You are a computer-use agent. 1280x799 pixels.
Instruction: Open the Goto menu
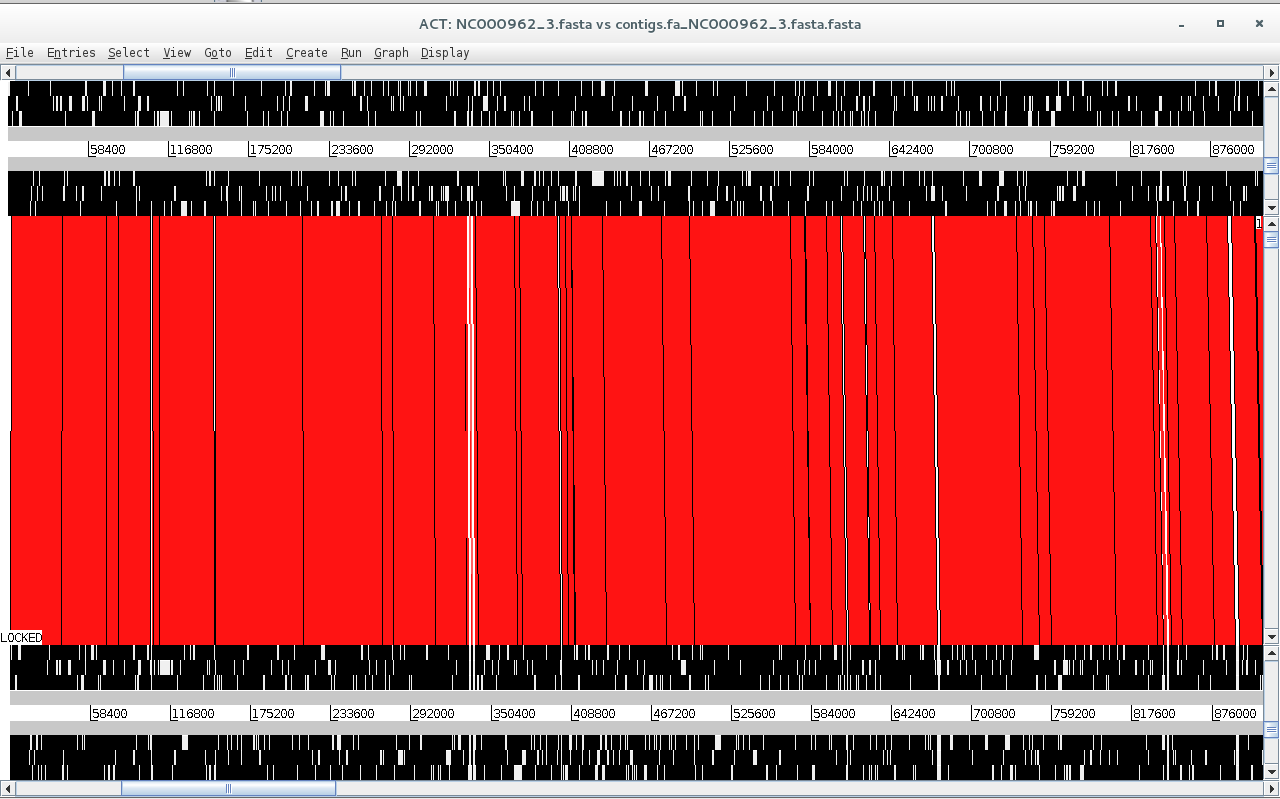[218, 53]
